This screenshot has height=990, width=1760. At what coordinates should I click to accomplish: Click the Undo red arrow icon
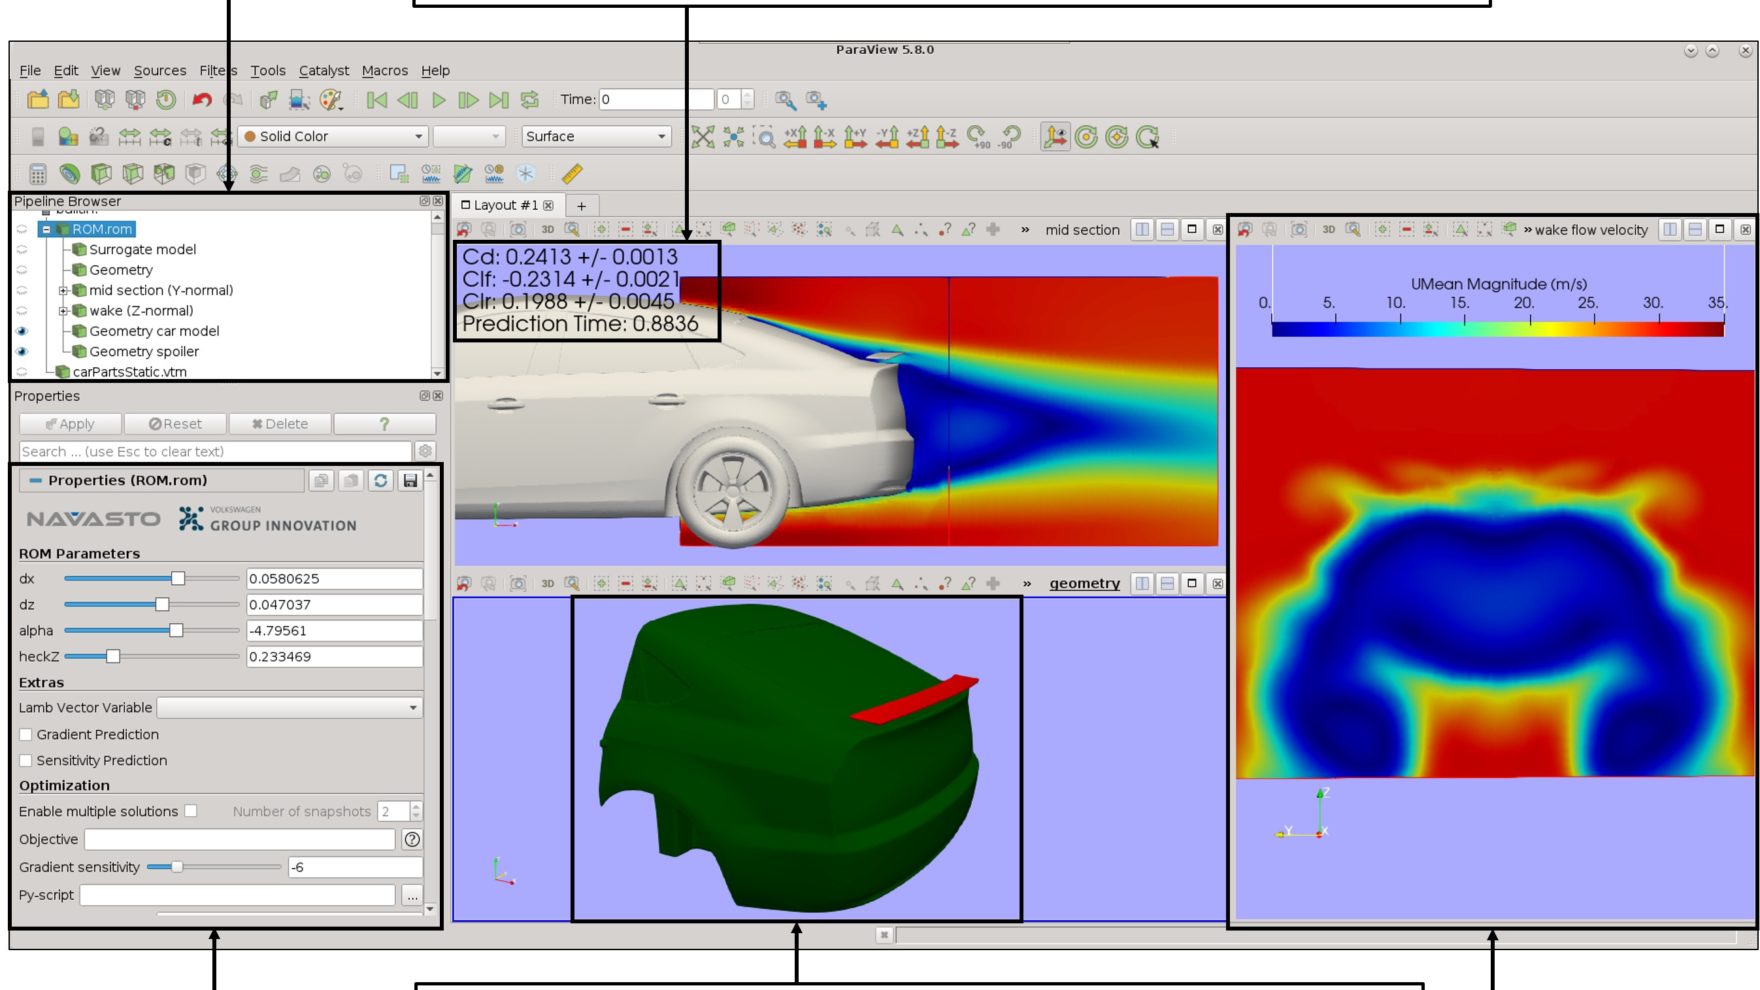[202, 99]
